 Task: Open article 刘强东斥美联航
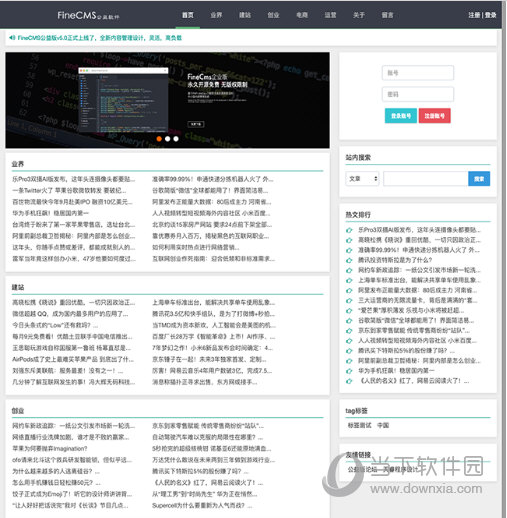(x=68, y=371)
